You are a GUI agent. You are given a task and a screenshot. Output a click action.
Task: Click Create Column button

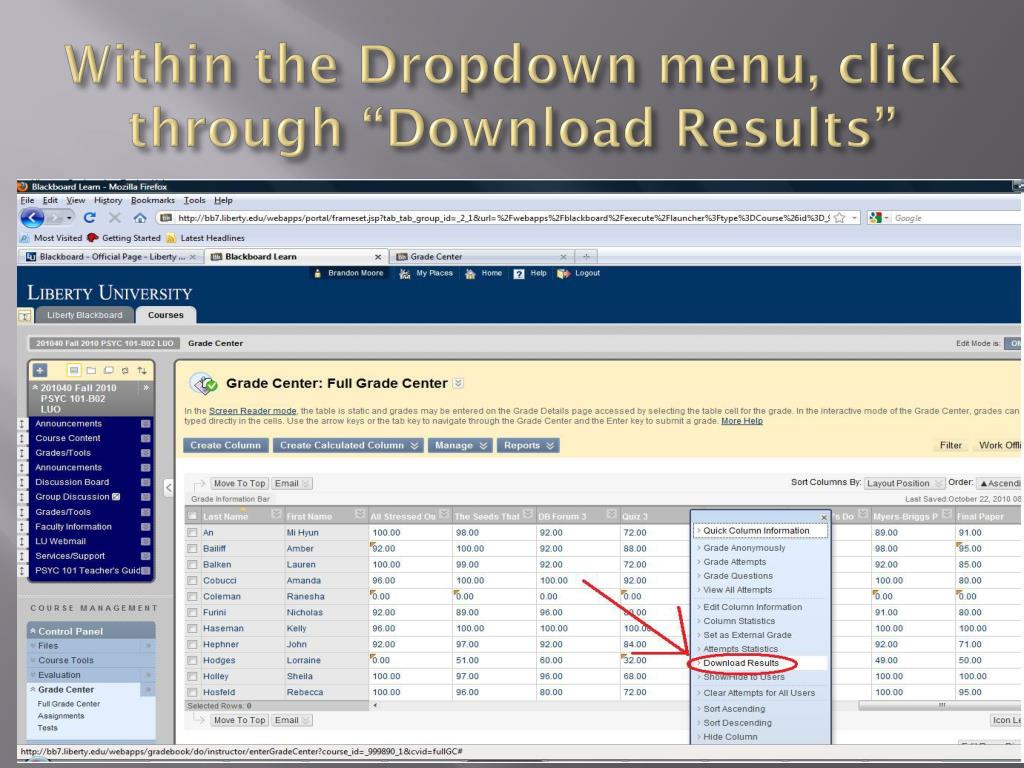225,445
